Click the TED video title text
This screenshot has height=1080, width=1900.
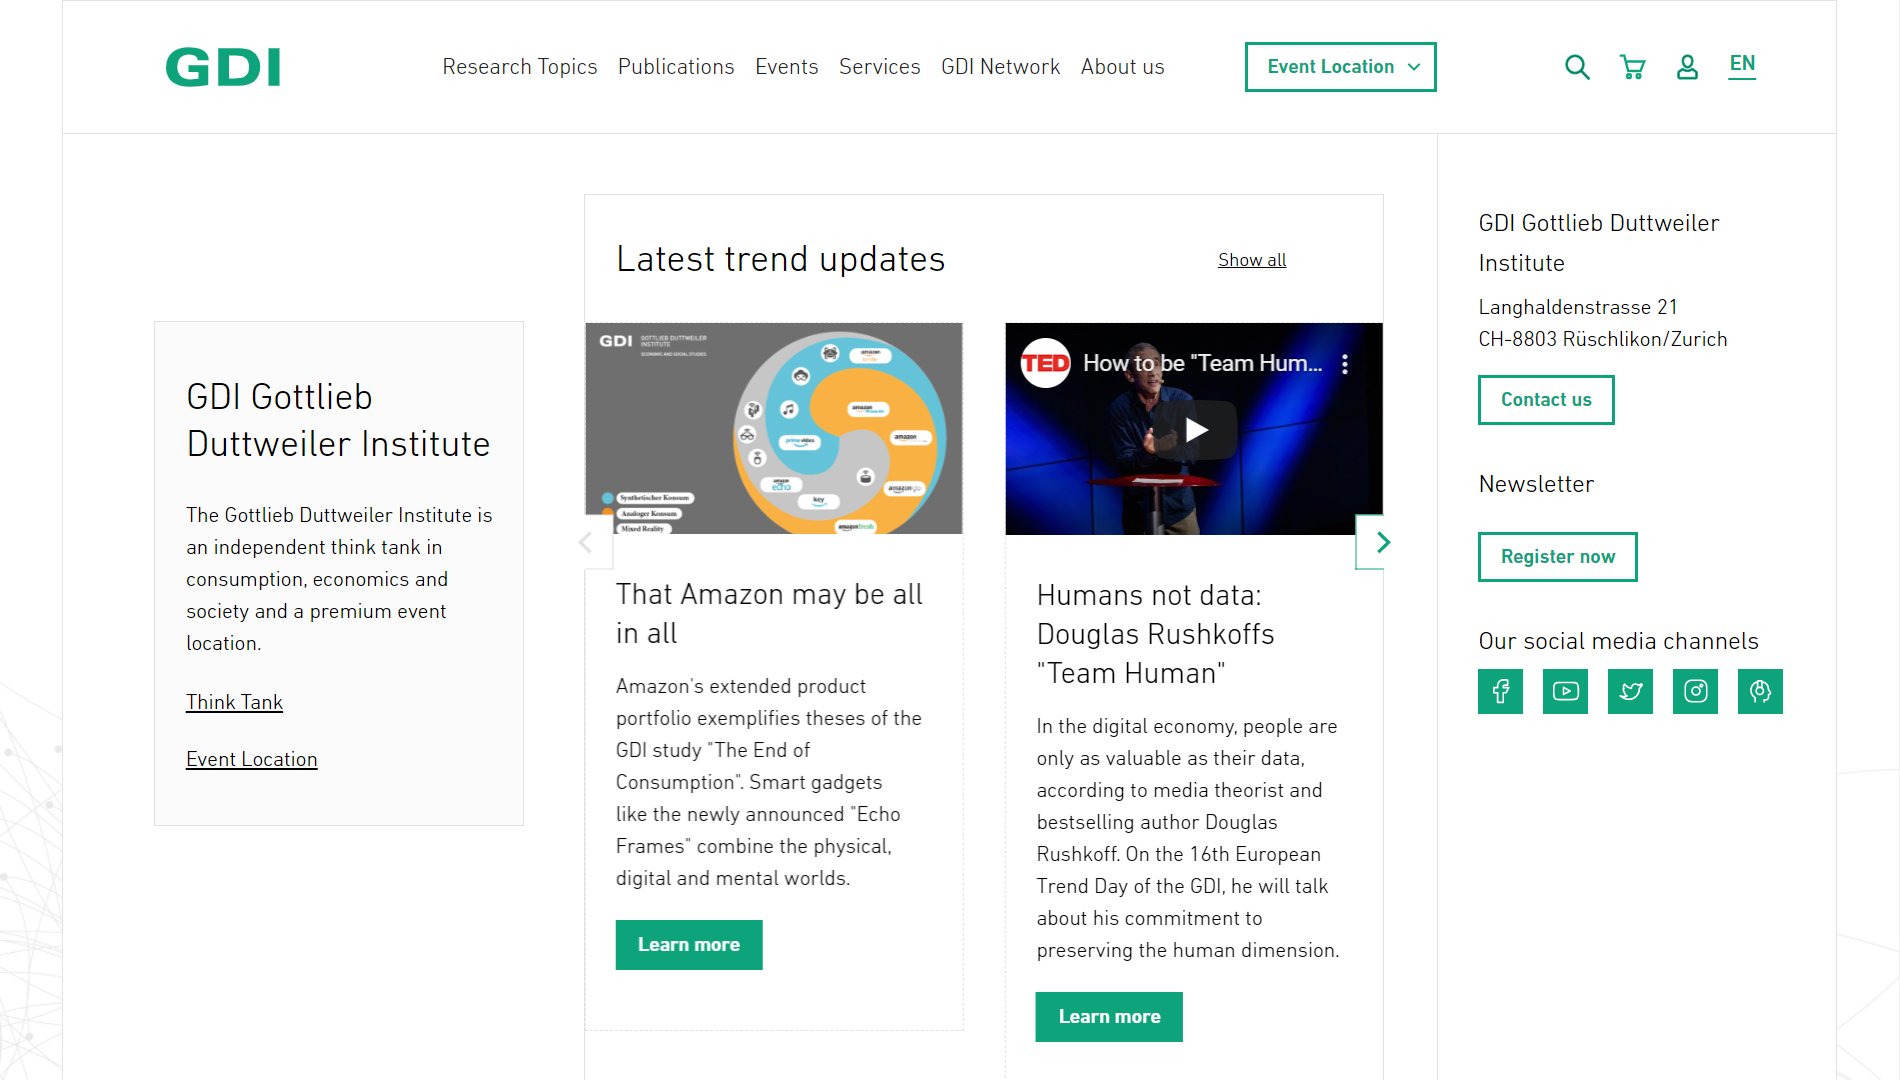pyautogui.click(x=1203, y=363)
